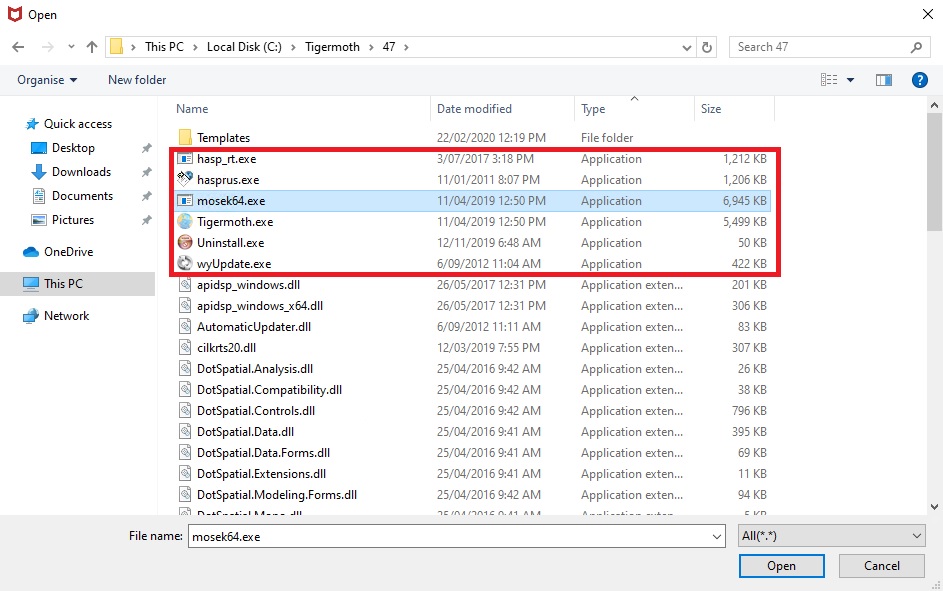
Task: Change view layout icon
Action: point(829,80)
